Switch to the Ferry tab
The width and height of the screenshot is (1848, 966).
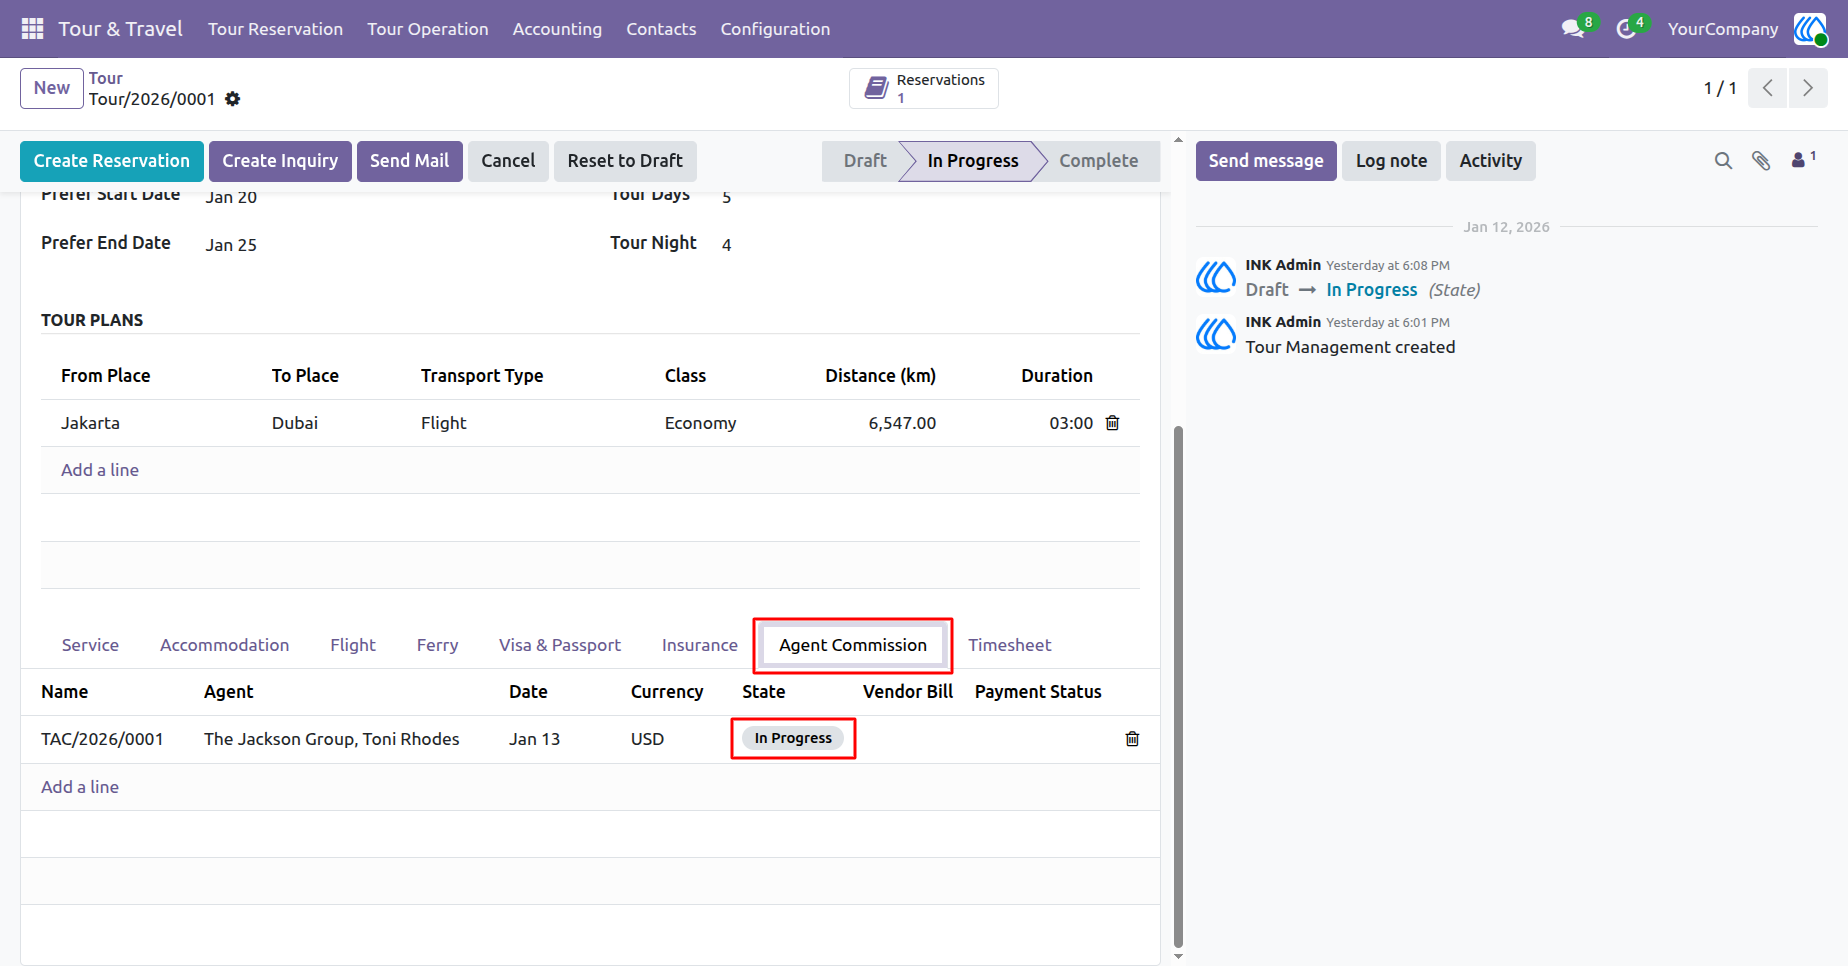tap(437, 645)
